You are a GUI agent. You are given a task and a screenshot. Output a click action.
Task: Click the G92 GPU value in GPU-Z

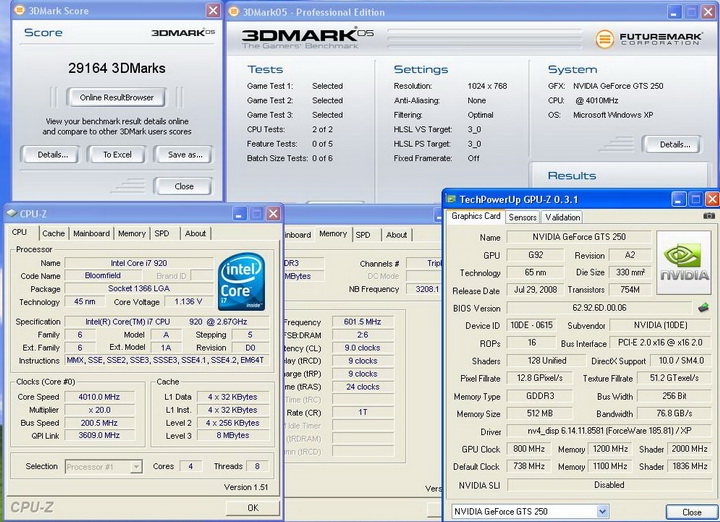(x=535, y=255)
